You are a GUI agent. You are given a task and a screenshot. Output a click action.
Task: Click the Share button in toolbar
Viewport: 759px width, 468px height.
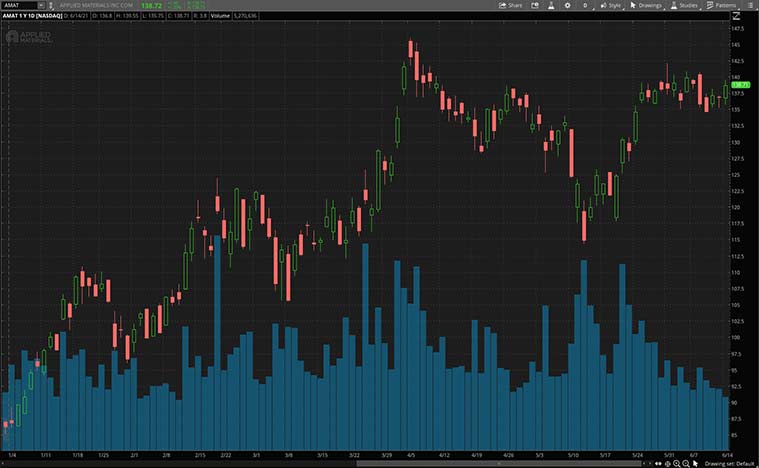510,5
